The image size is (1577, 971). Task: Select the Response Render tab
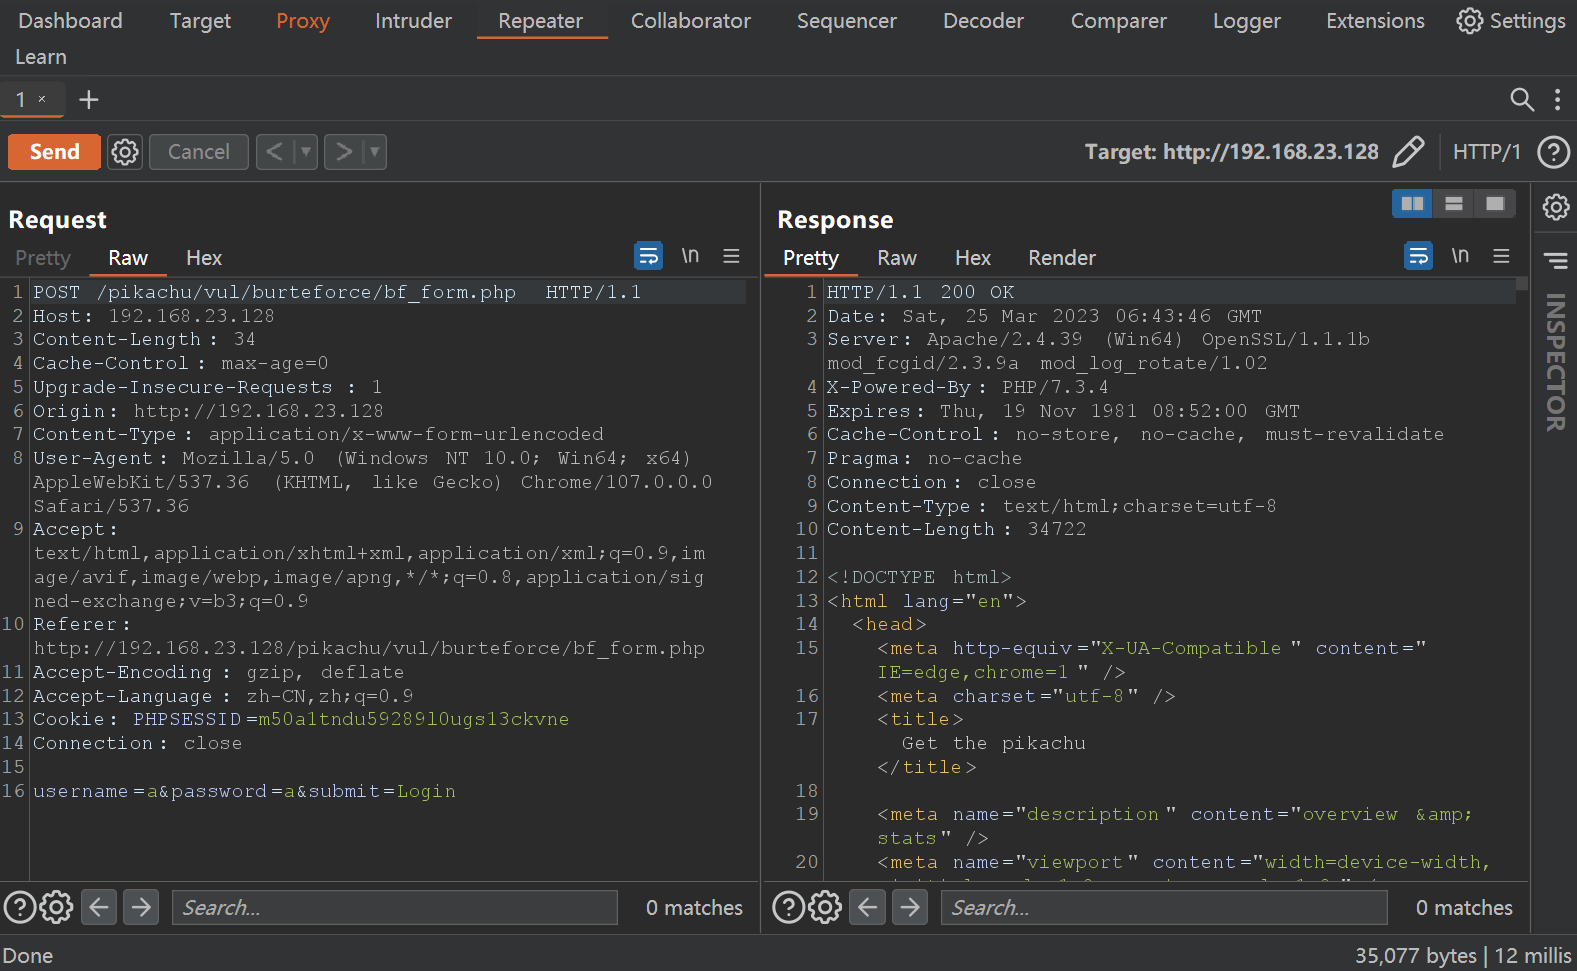(x=1061, y=258)
